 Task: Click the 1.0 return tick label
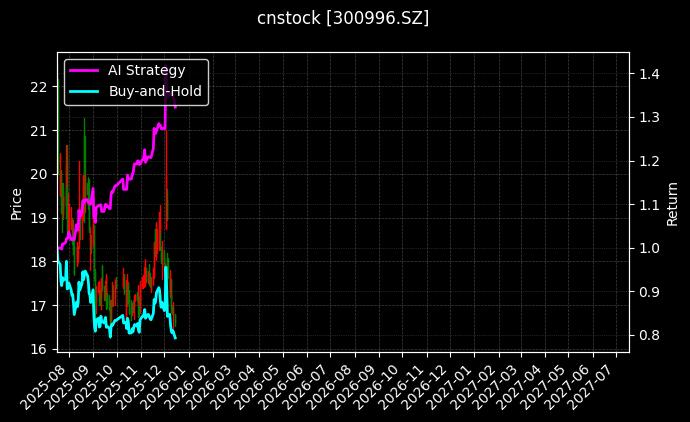coord(650,248)
